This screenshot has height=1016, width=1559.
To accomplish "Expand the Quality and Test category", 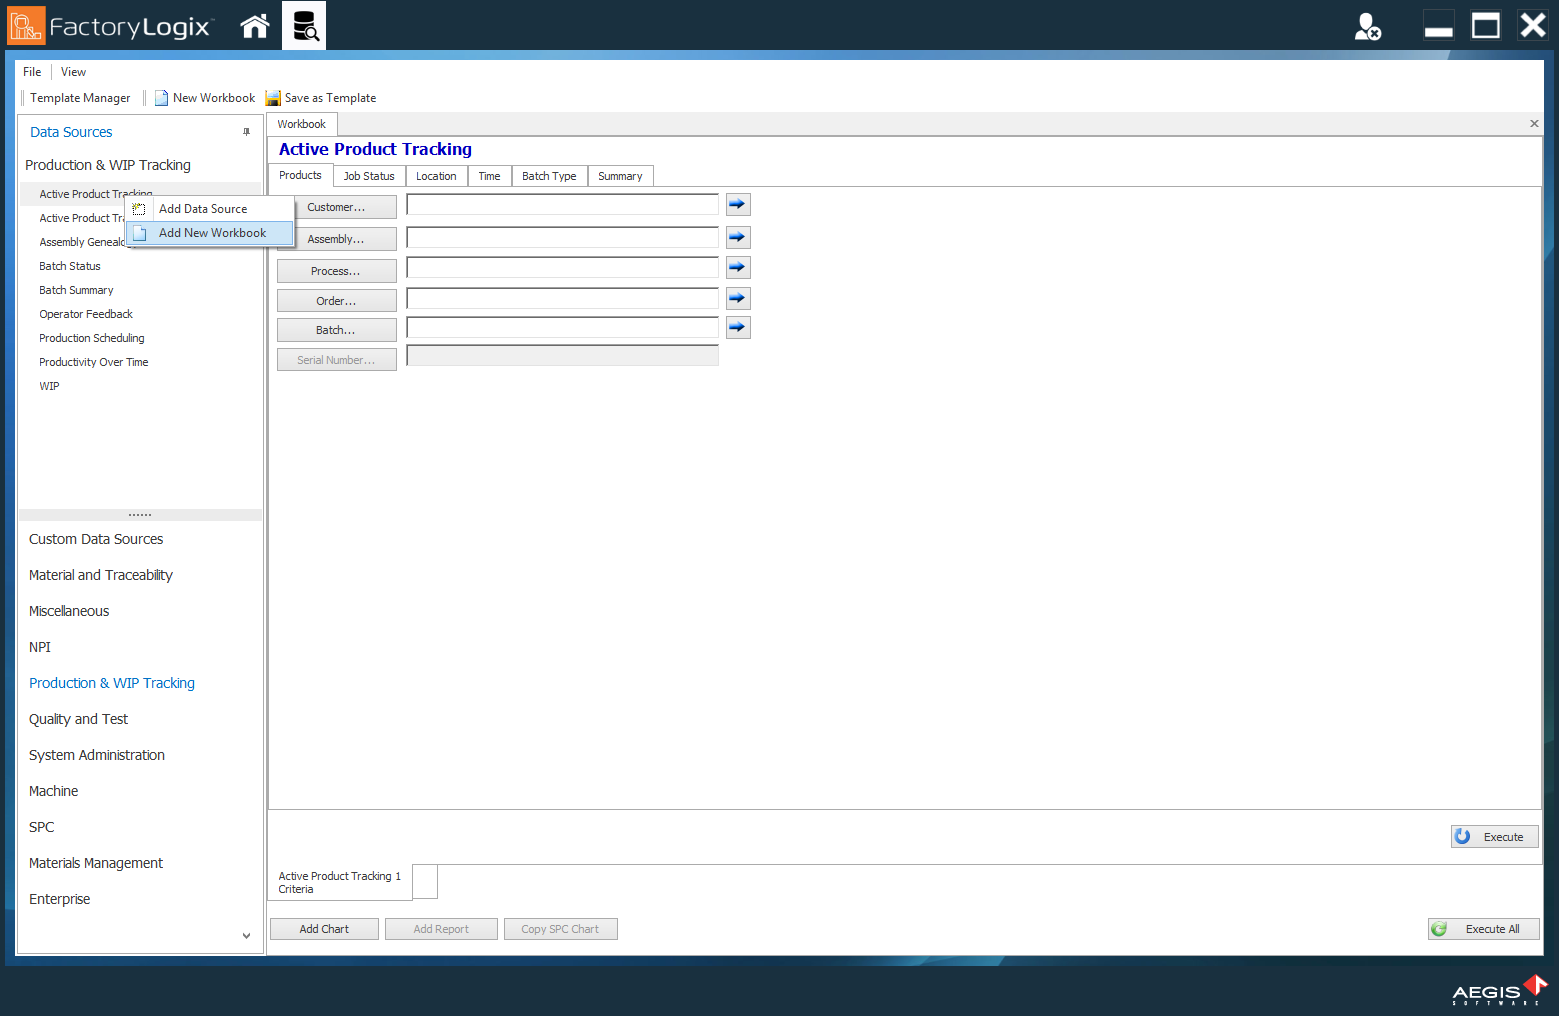I will (x=78, y=718).
